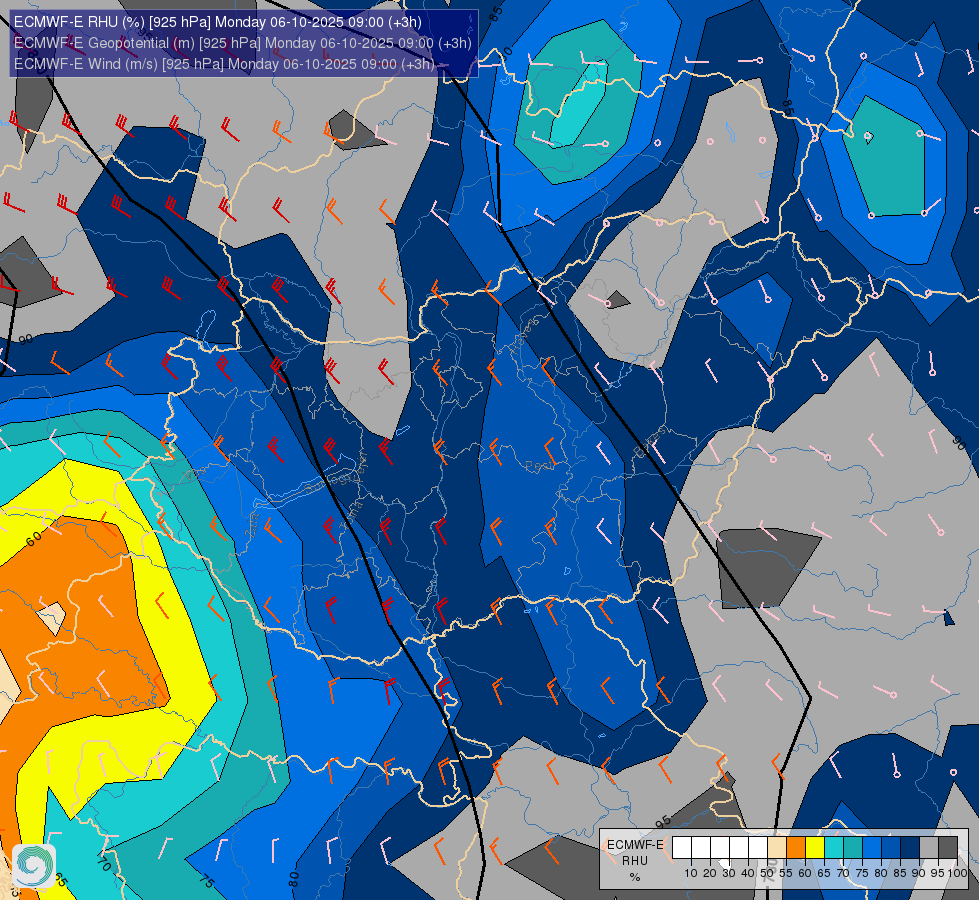Pick the medium blue 80-85 legend swatch
The width and height of the screenshot is (979, 900).
(x=891, y=847)
